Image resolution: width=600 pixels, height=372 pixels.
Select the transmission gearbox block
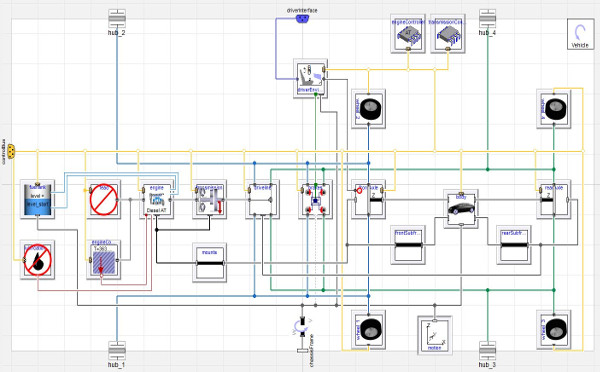(209, 199)
